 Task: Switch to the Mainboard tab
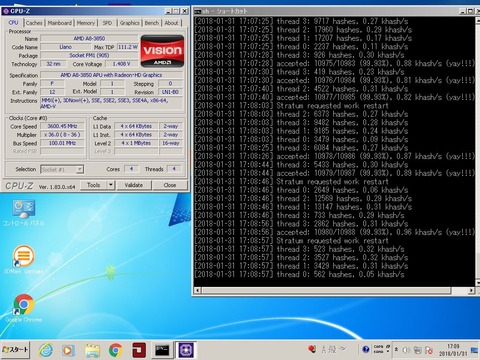[x=60, y=23]
